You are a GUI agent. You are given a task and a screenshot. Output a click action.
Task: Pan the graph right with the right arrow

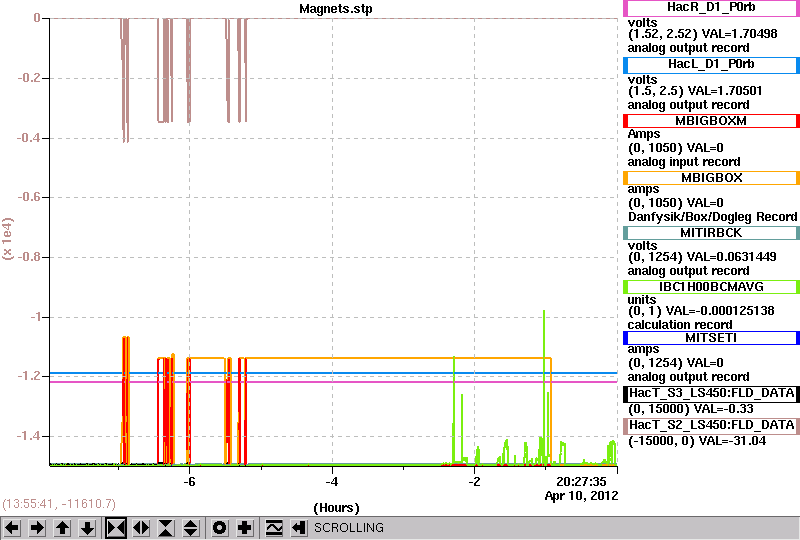tap(37, 528)
